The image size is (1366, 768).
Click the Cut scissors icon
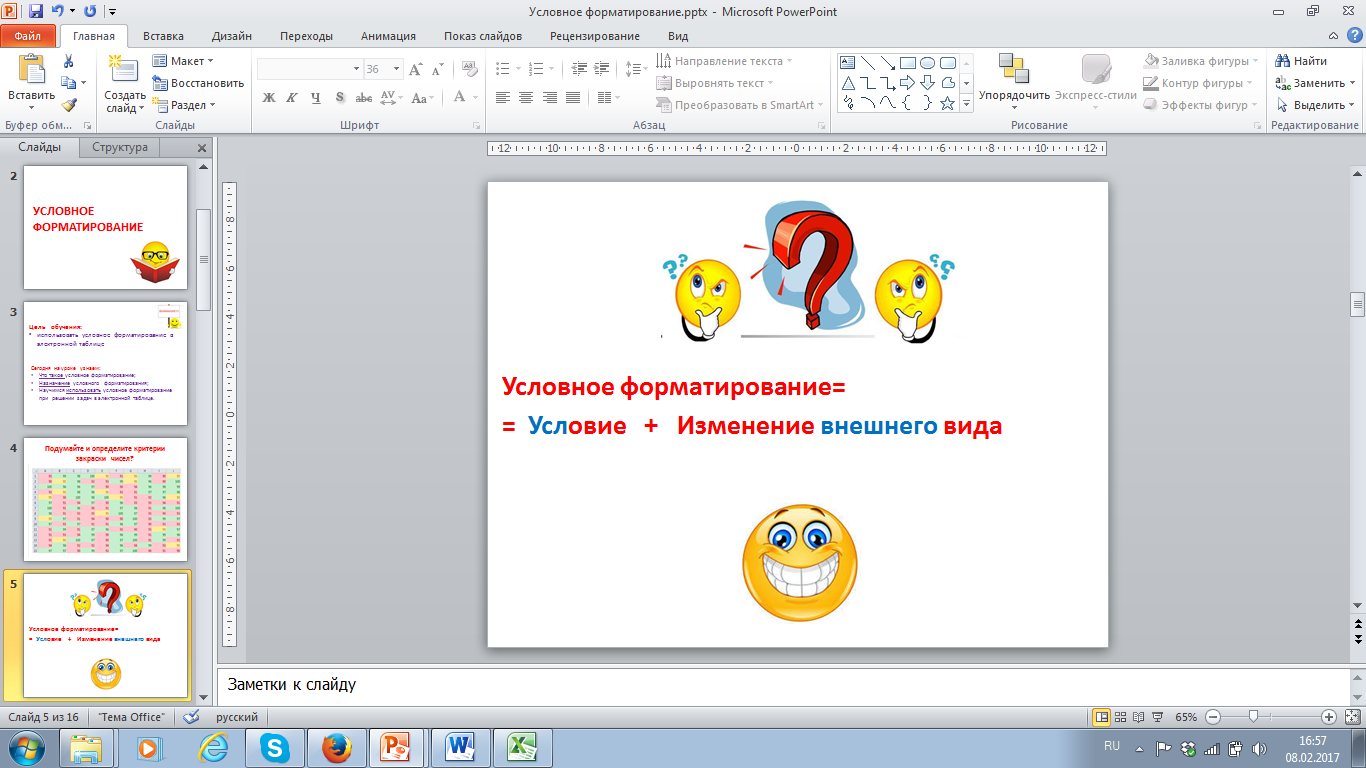point(68,62)
